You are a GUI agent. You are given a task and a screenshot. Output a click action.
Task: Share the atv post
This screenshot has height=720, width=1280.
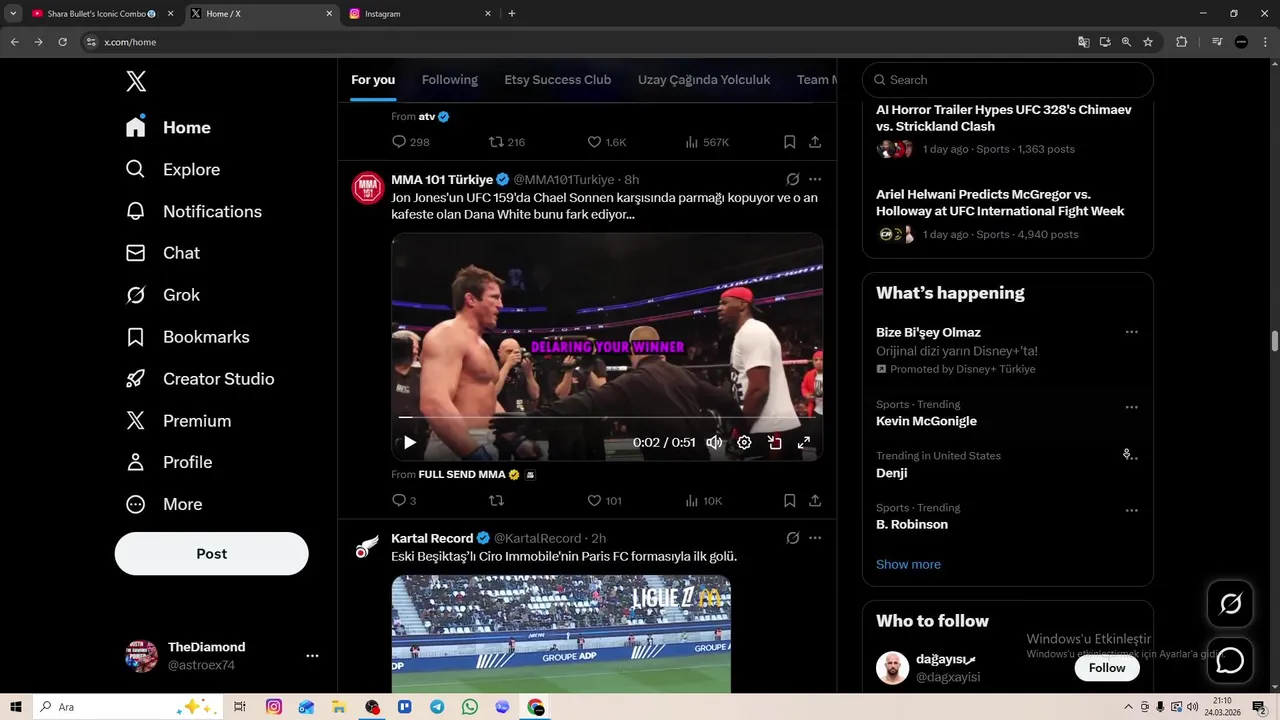(815, 142)
